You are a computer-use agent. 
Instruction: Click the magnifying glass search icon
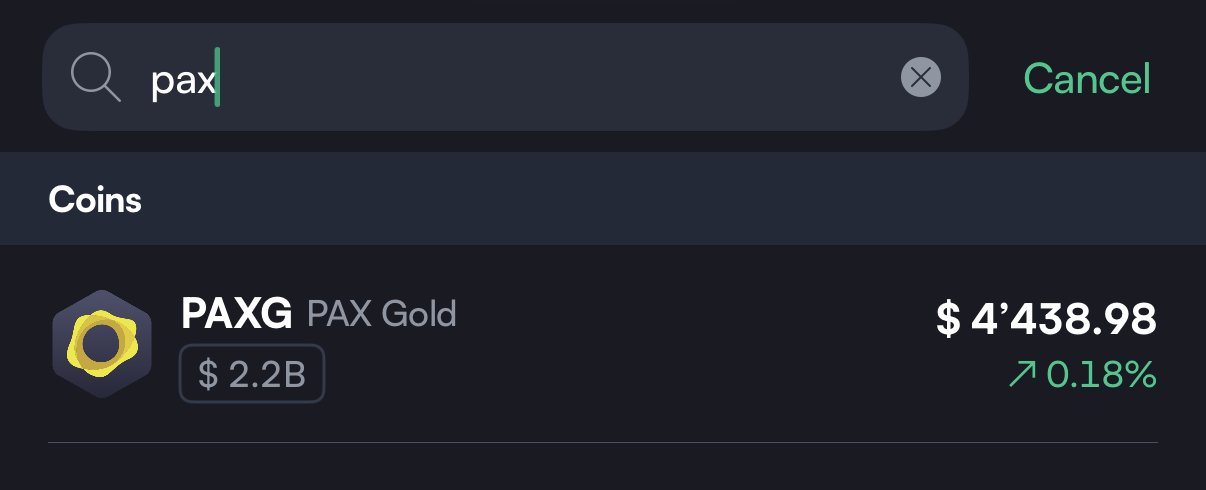pyautogui.click(x=96, y=77)
